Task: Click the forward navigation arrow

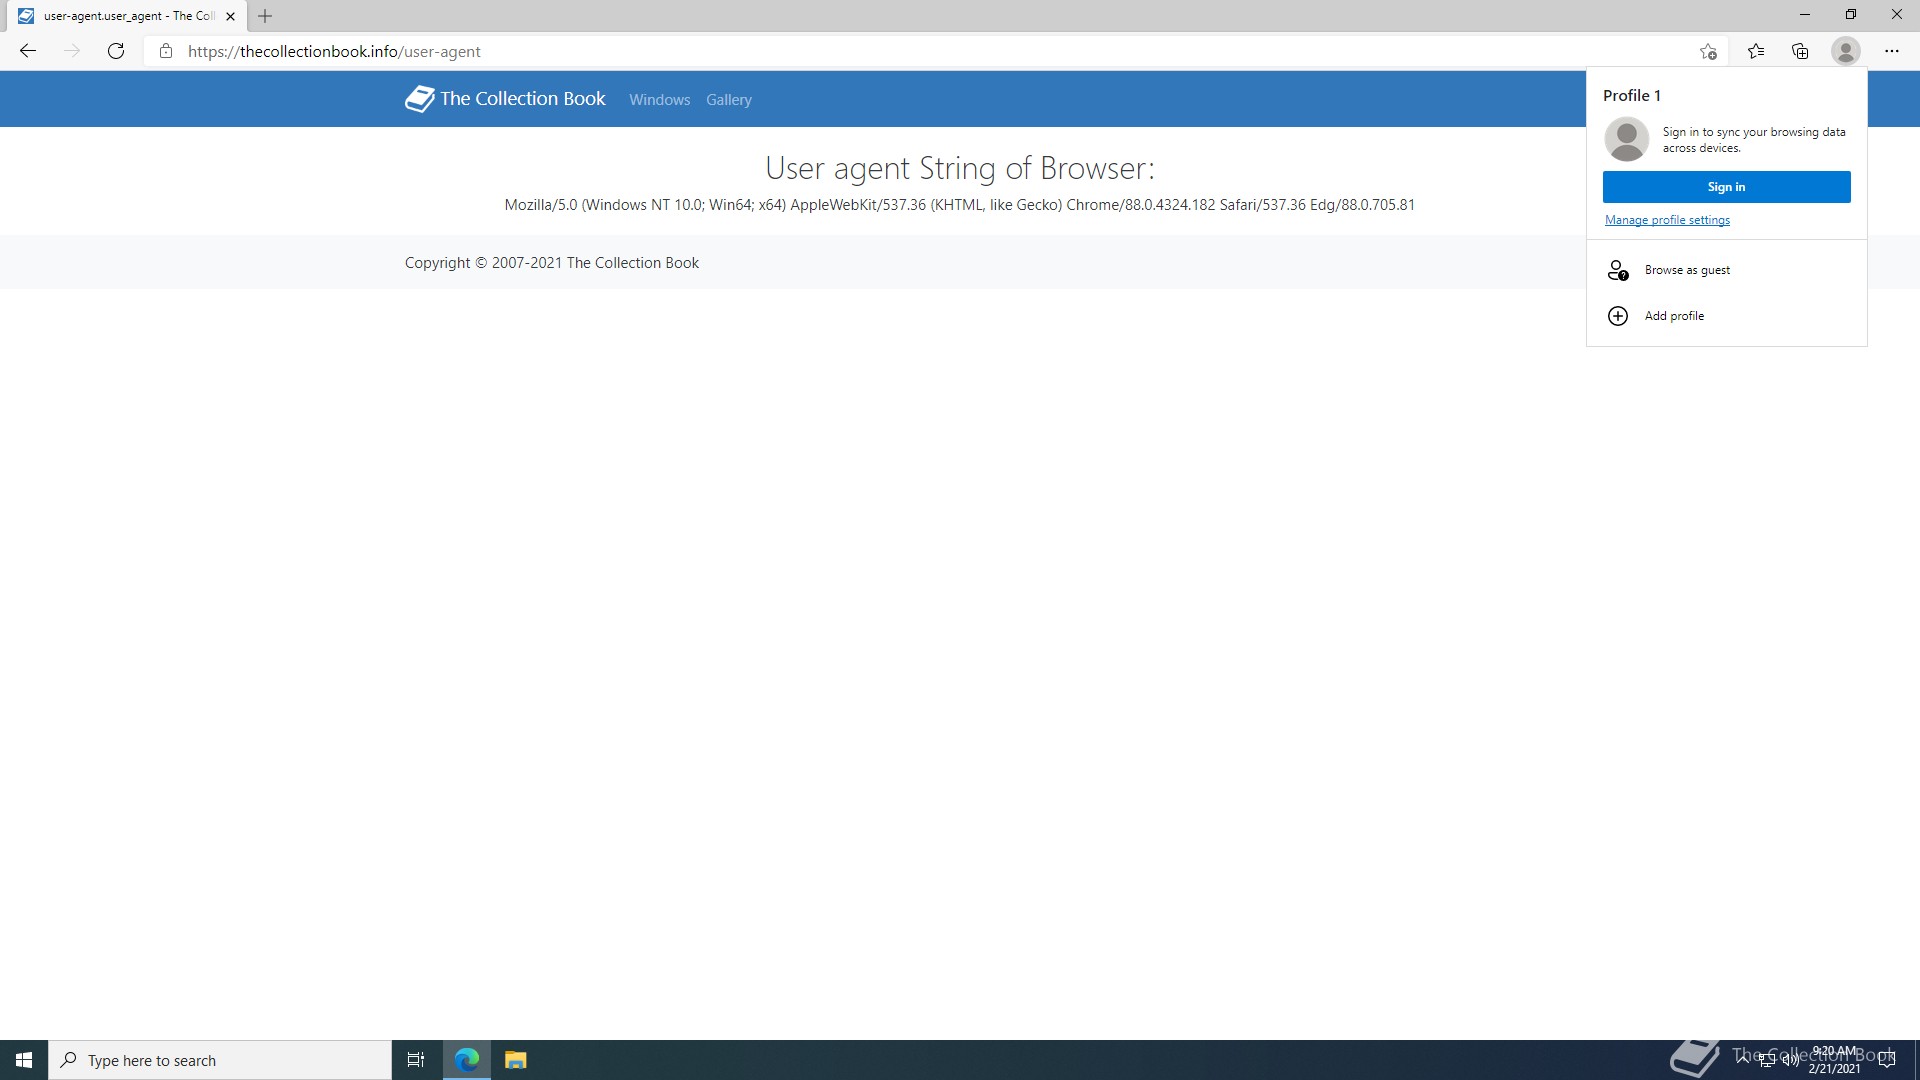Action: 72,51
